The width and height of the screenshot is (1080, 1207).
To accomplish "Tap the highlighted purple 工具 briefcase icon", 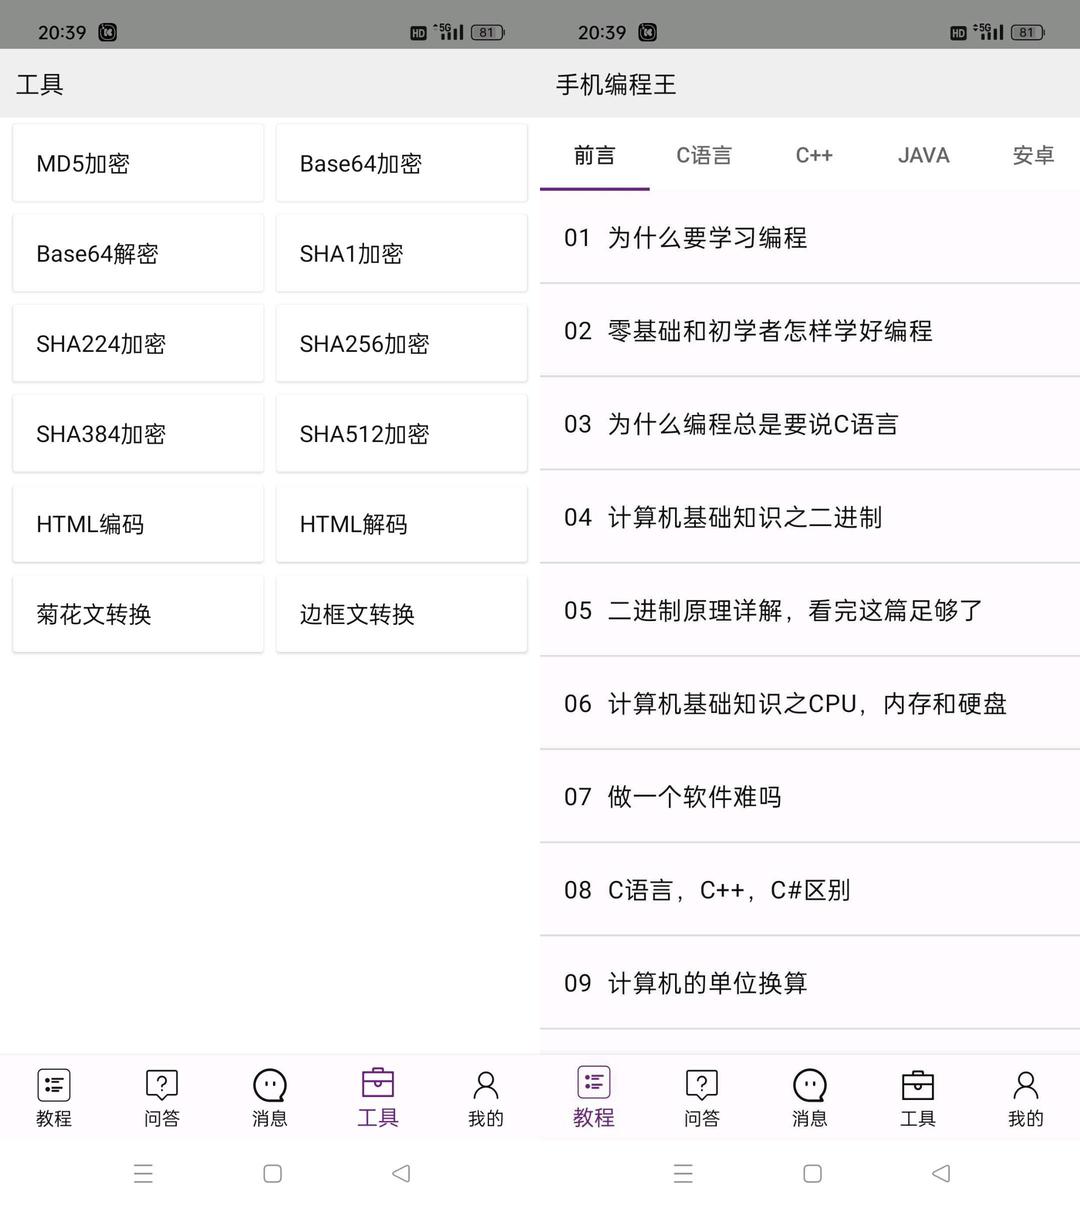I will click(377, 1085).
